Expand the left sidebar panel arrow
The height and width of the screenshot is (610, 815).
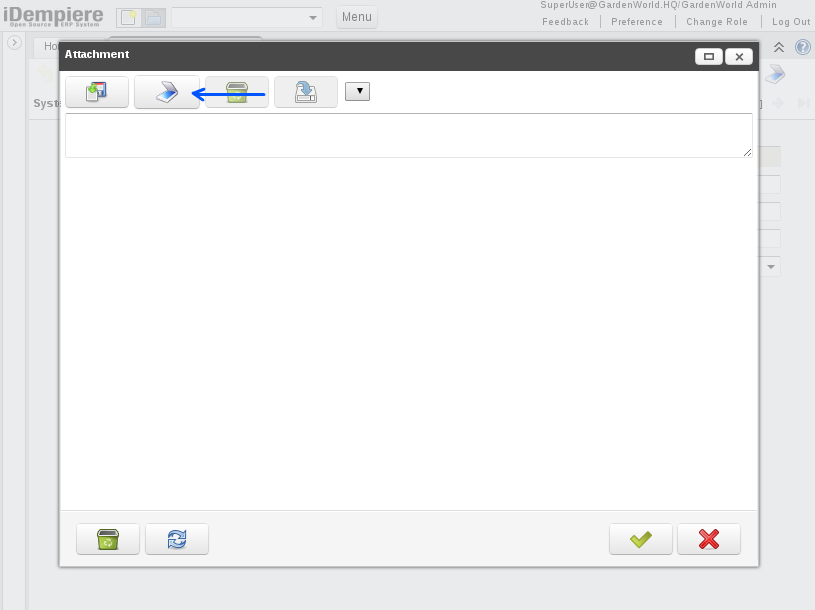(x=14, y=43)
